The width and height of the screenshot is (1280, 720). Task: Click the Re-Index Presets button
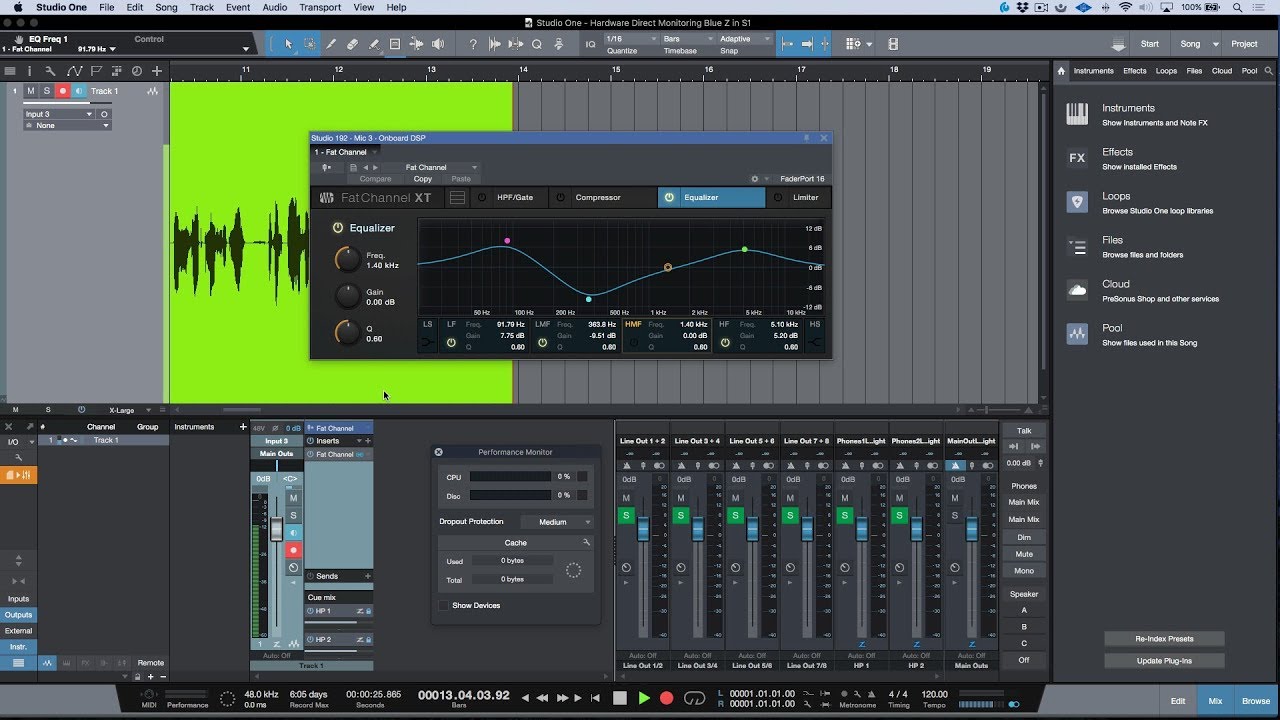(x=1164, y=638)
